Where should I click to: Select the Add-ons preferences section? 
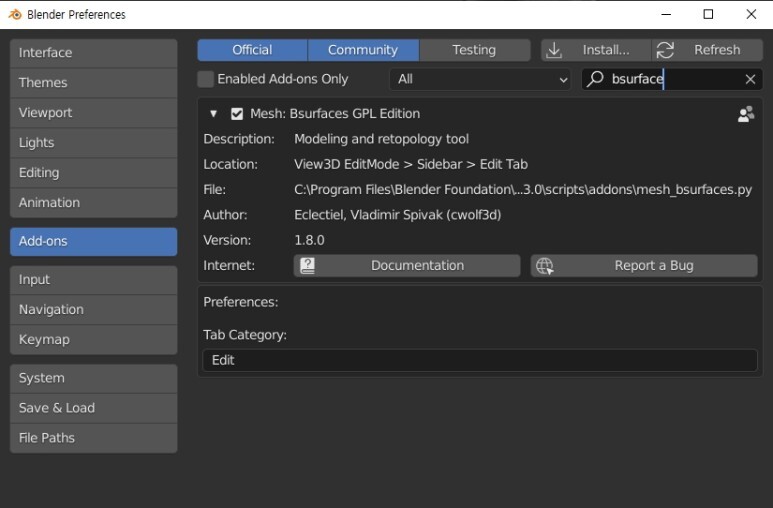point(94,241)
